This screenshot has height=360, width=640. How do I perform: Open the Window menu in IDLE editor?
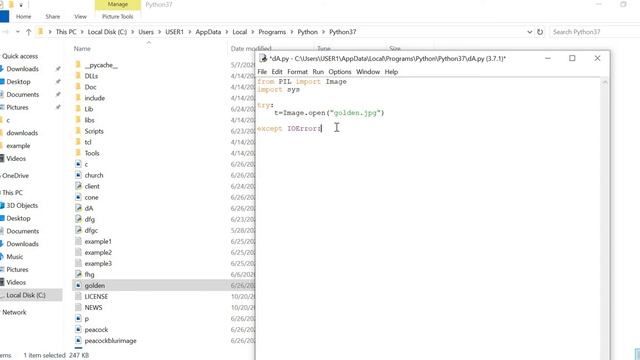point(368,71)
